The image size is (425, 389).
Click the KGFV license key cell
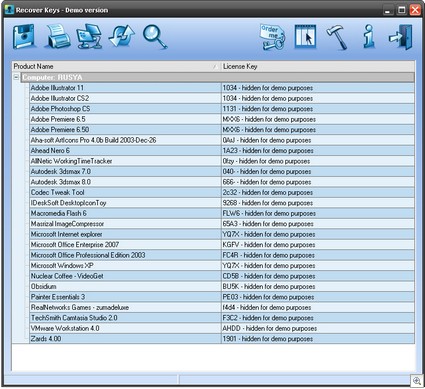click(318, 245)
